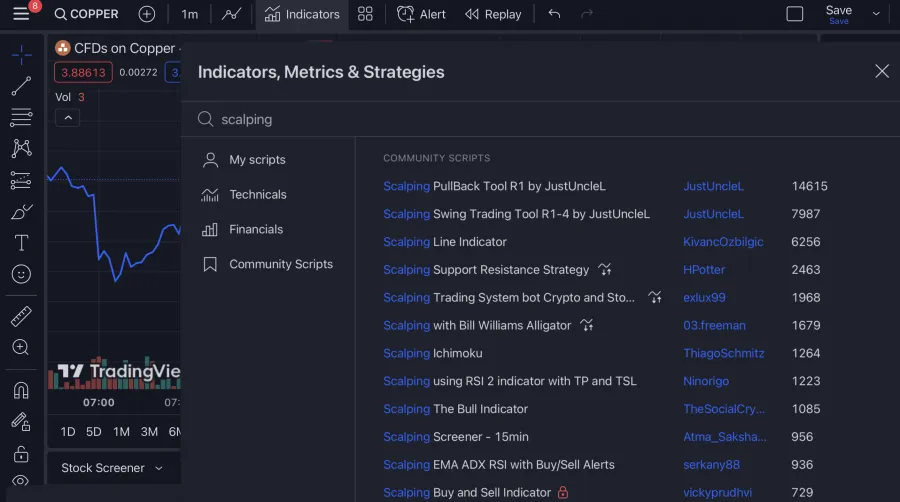Image resolution: width=900 pixels, height=502 pixels.
Task: Click the zoom in tool
Action: (x=21, y=348)
